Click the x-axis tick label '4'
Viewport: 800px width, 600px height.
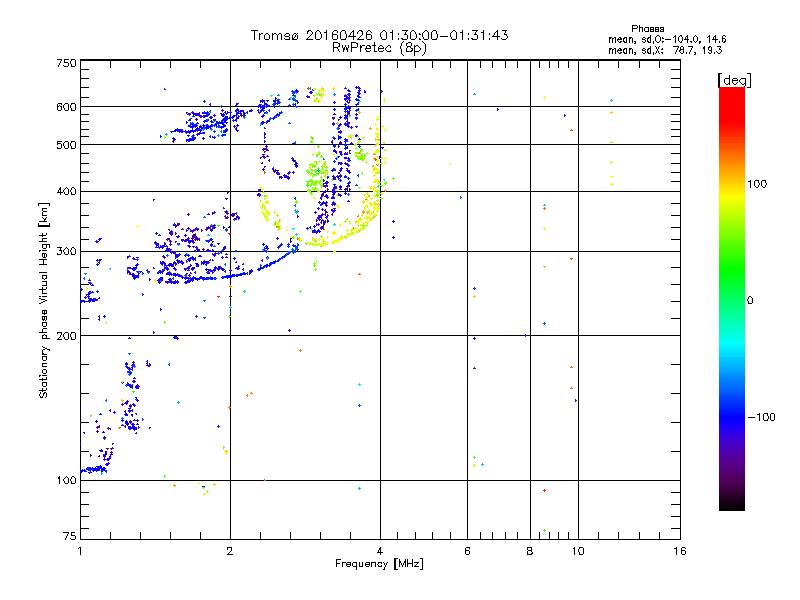point(380,551)
